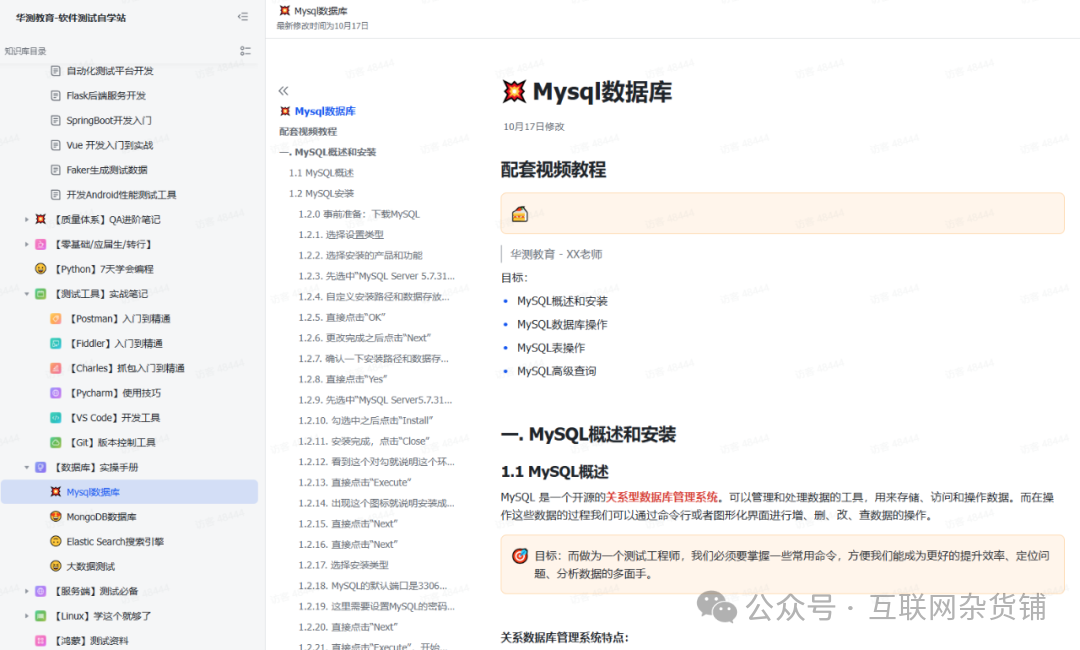
Task: Click teal icon beside 【Fiddler】入门到精通
Action: coord(56,343)
